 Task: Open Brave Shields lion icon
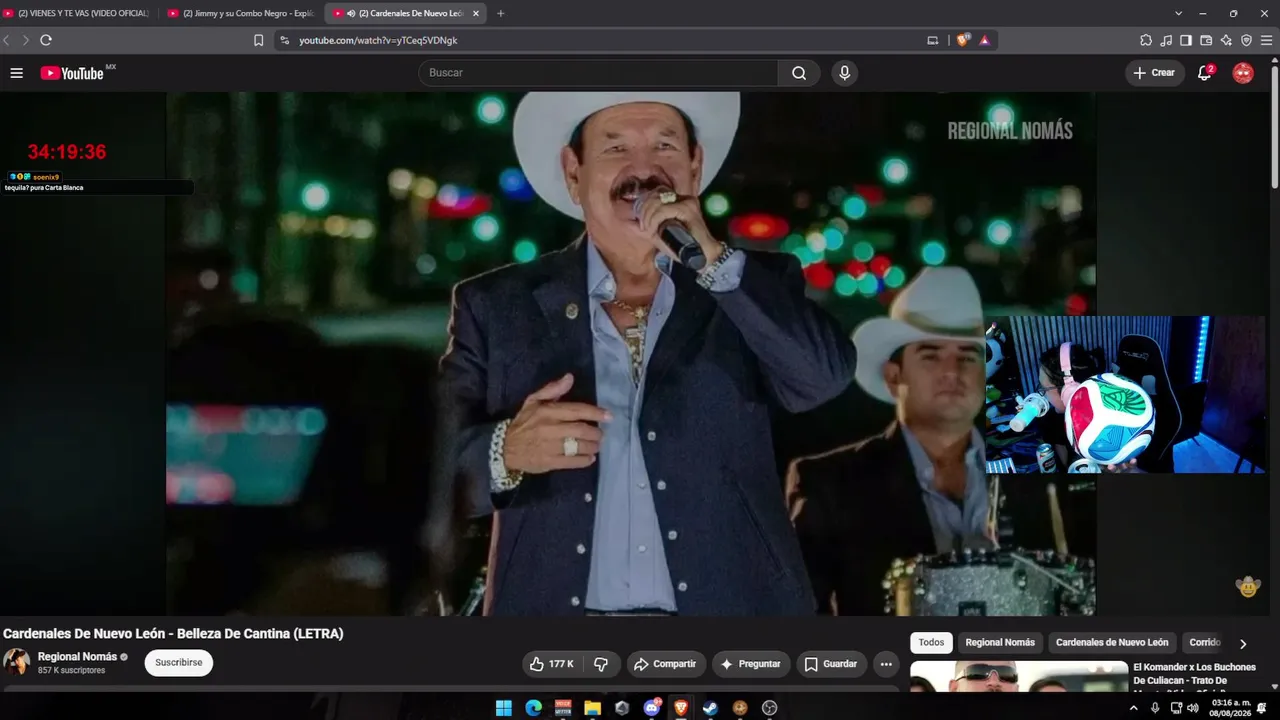click(963, 41)
